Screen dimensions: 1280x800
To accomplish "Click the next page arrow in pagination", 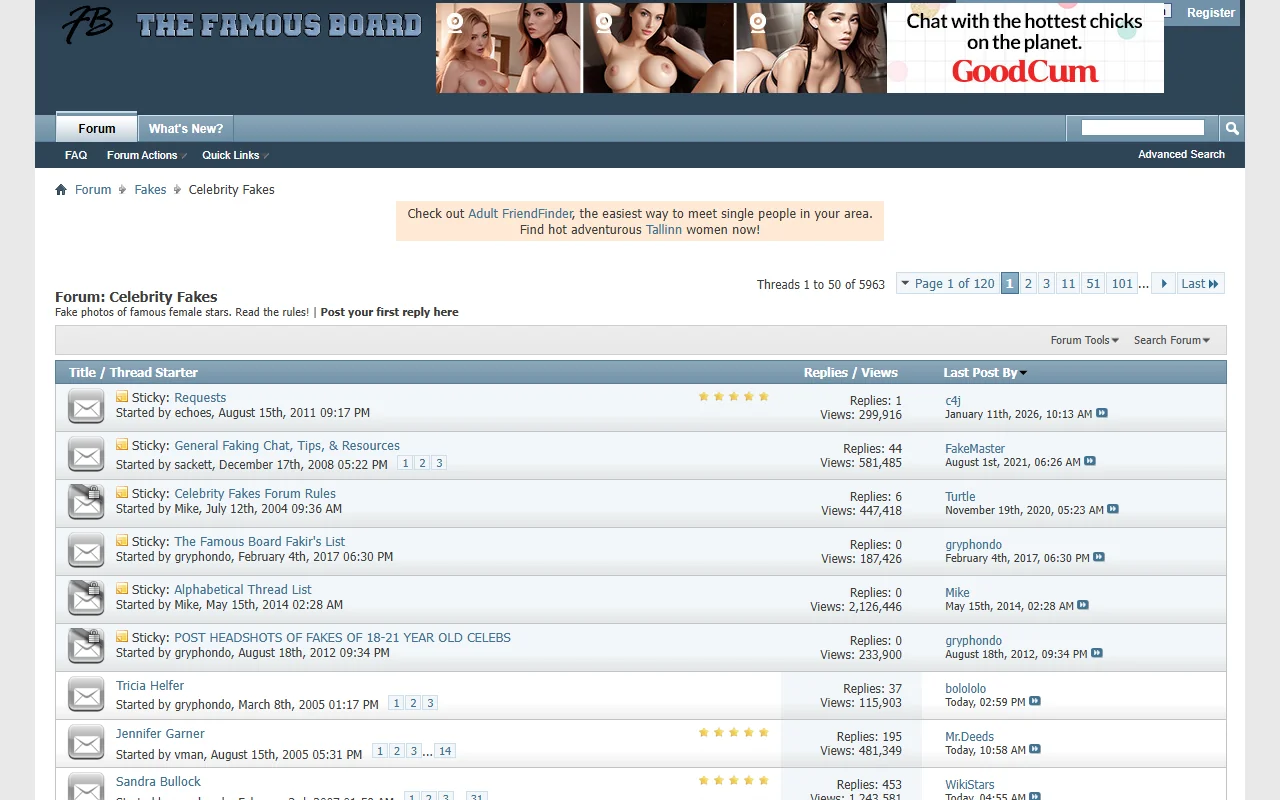I will pyautogui.click(x=1163, y=283).
